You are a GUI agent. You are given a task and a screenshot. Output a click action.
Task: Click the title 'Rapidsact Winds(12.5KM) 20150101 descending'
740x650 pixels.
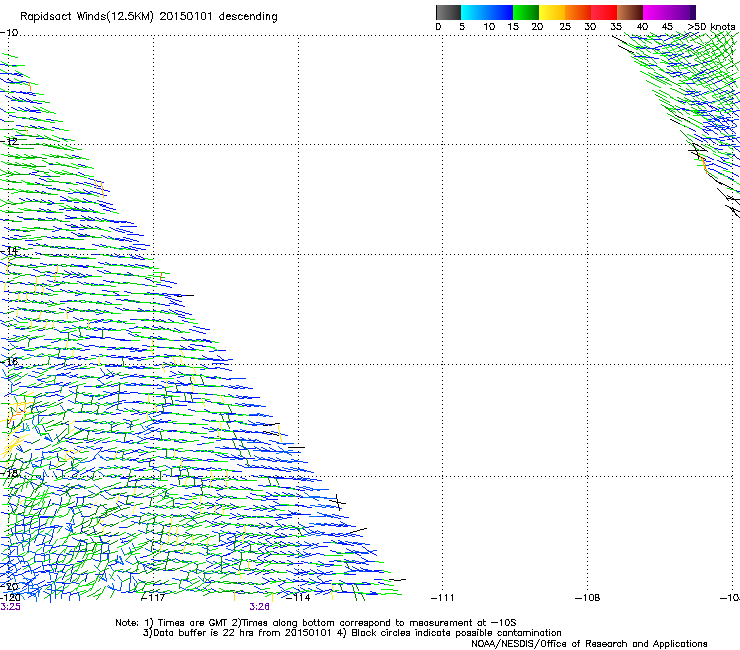pyautogui.click(x=149, y=17)
